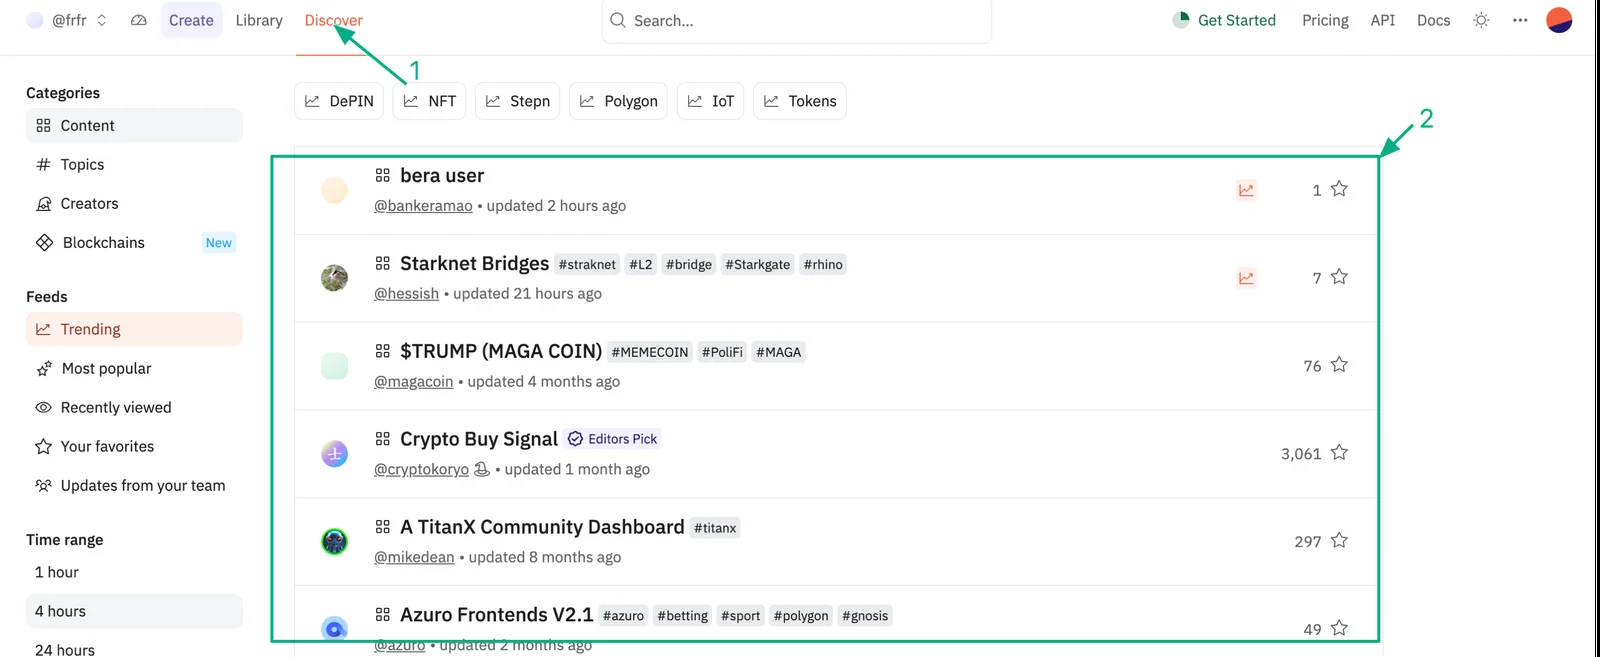This screenshot has height=657, width=1600.
Task: Toggle the light/dark theme sun icon
Action: coord(1481,20)
